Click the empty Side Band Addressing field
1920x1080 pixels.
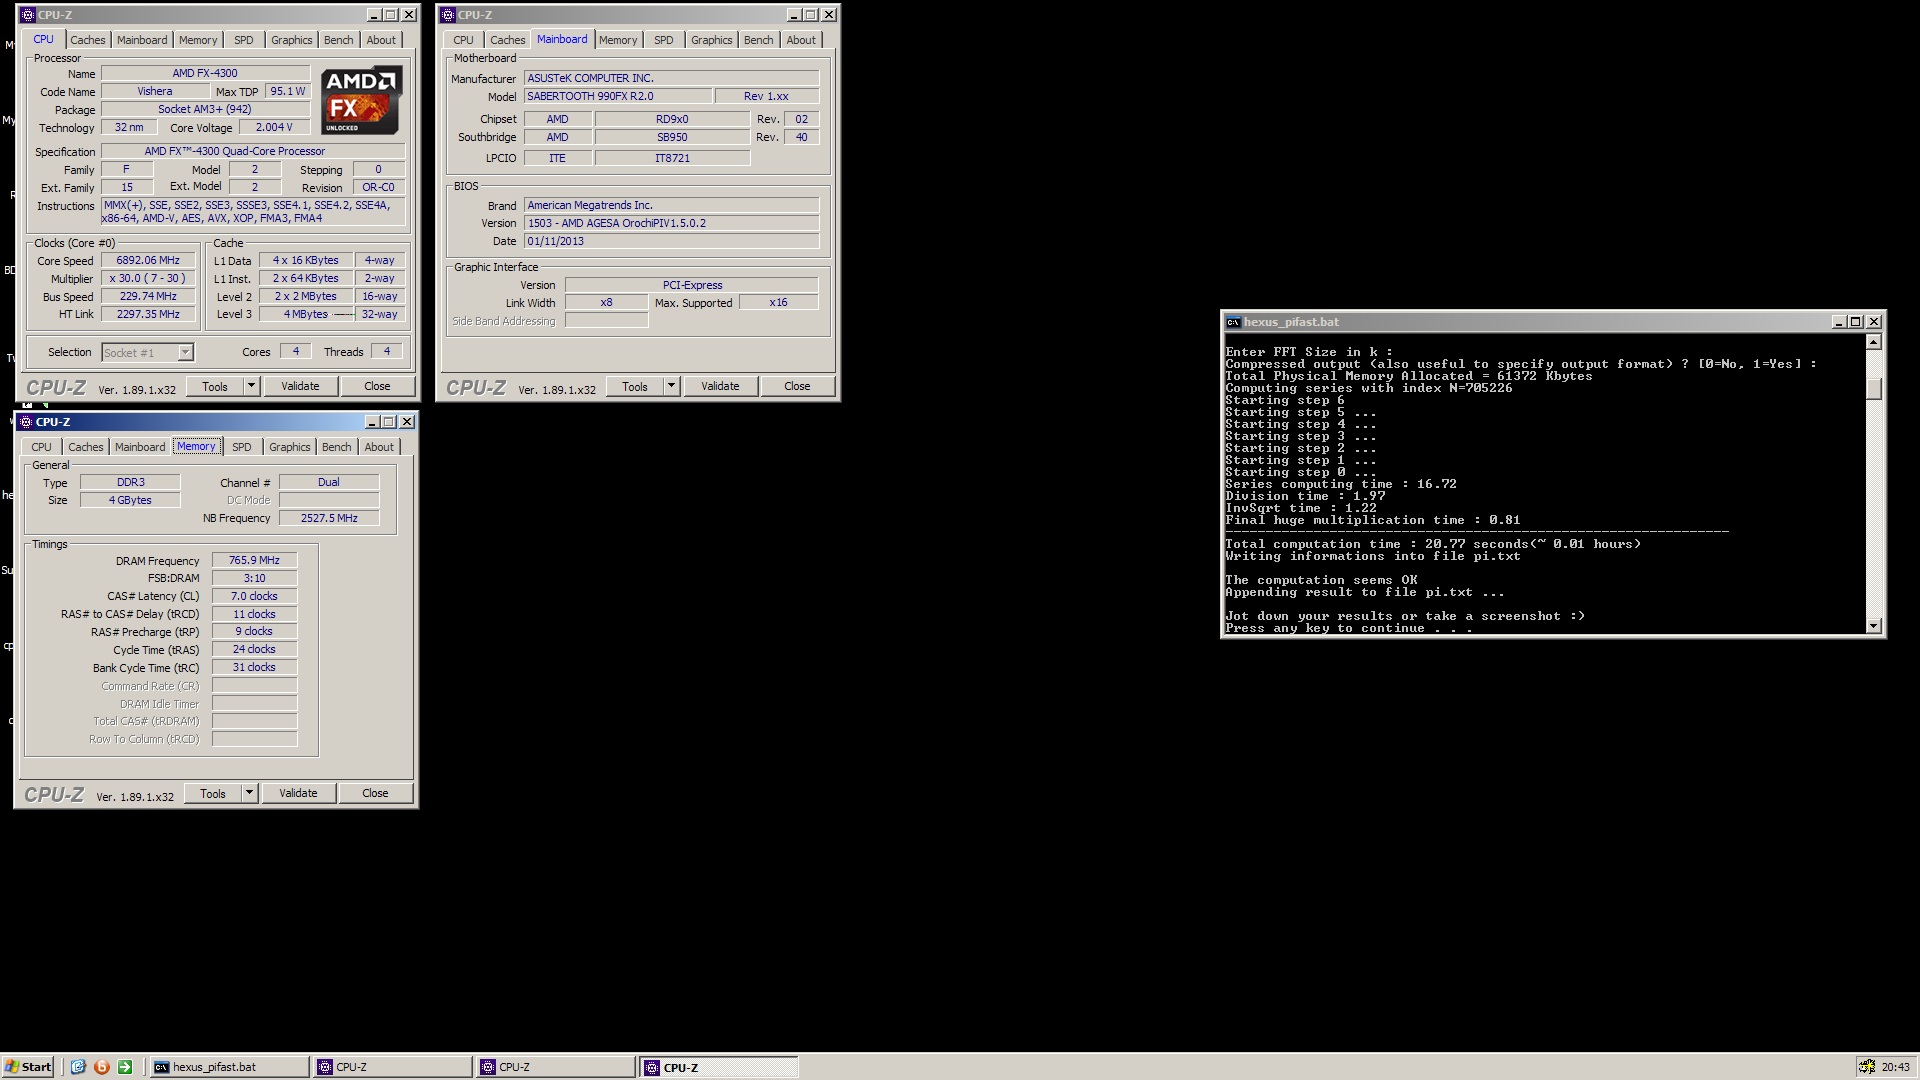[x=606, y=320]
